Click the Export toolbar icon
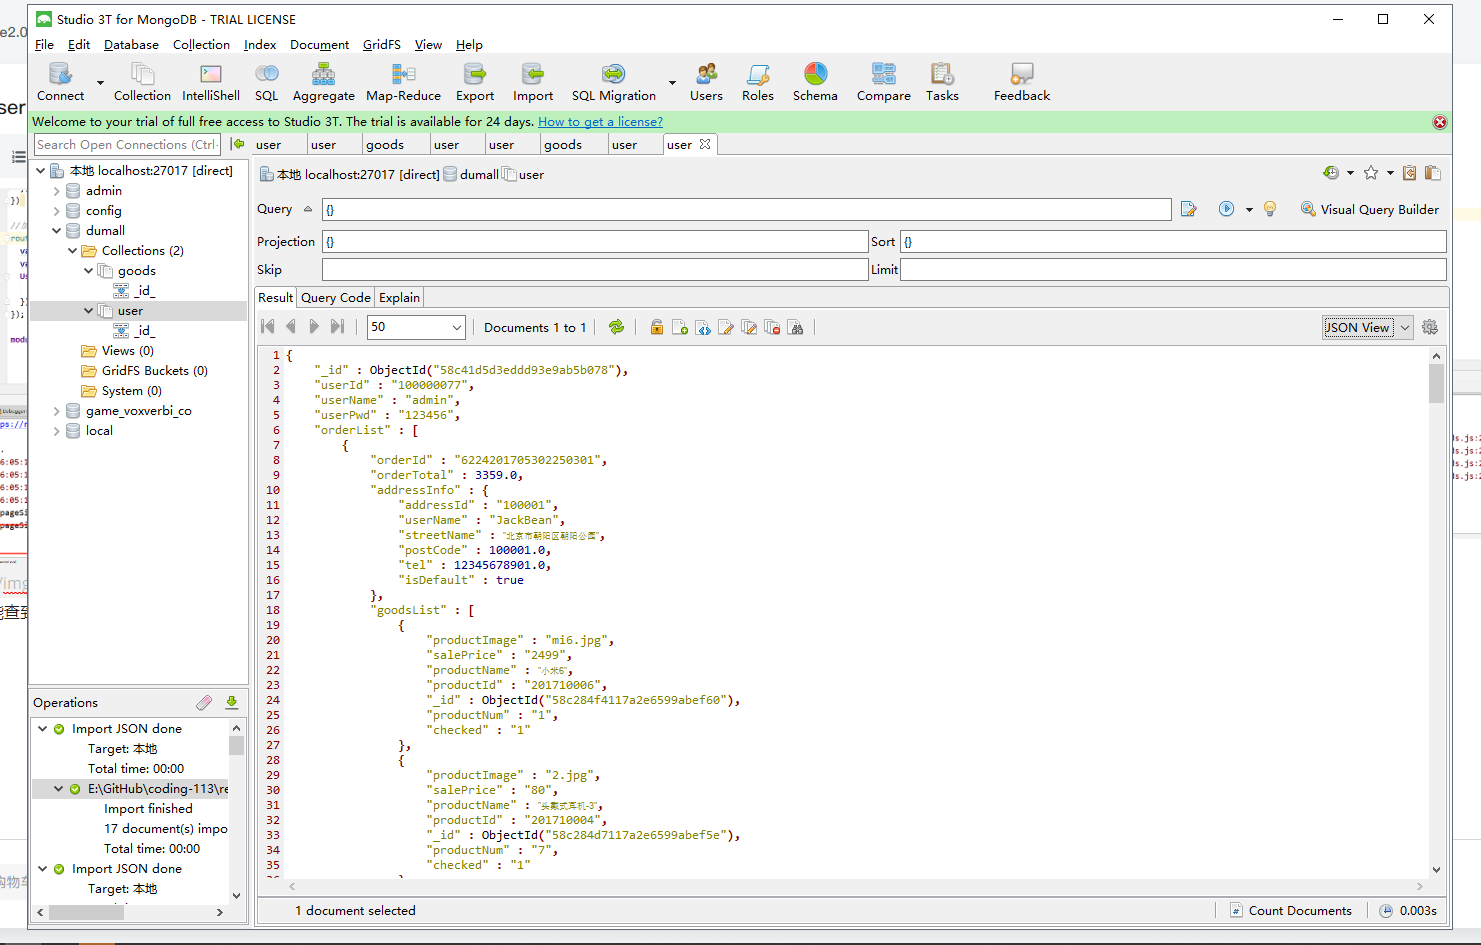Screen dimensions: 1481x945 (475, 82)
